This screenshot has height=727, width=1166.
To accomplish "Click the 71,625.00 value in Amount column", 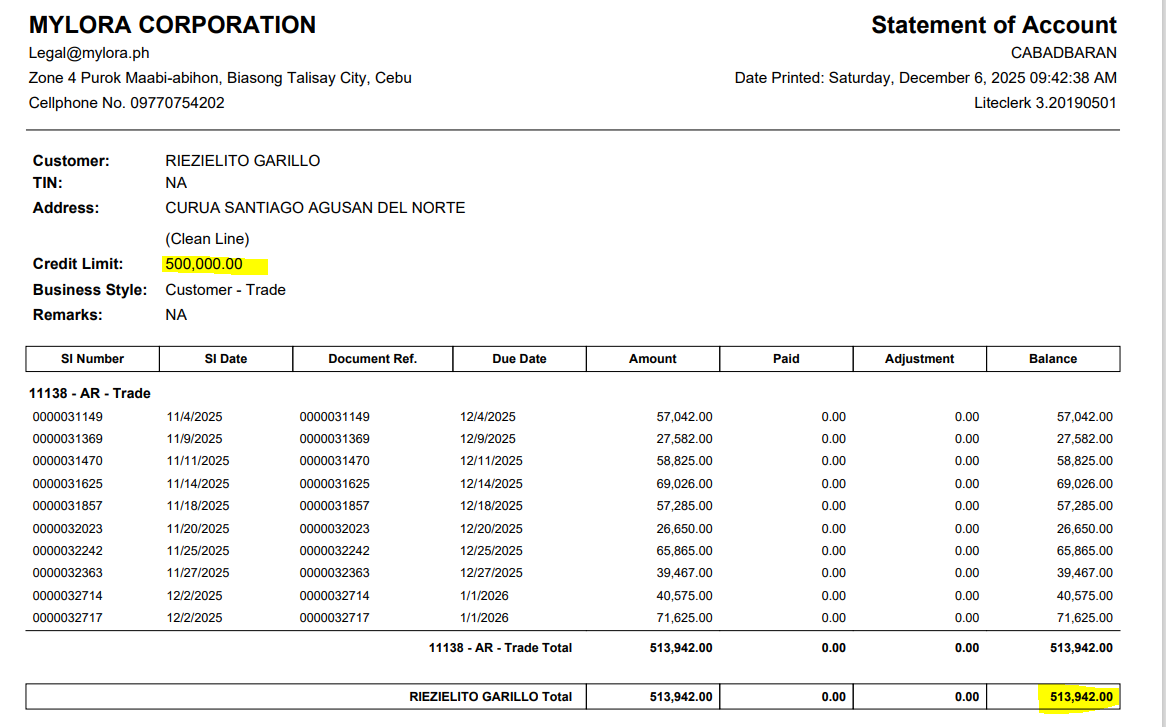I will point(684,618).
